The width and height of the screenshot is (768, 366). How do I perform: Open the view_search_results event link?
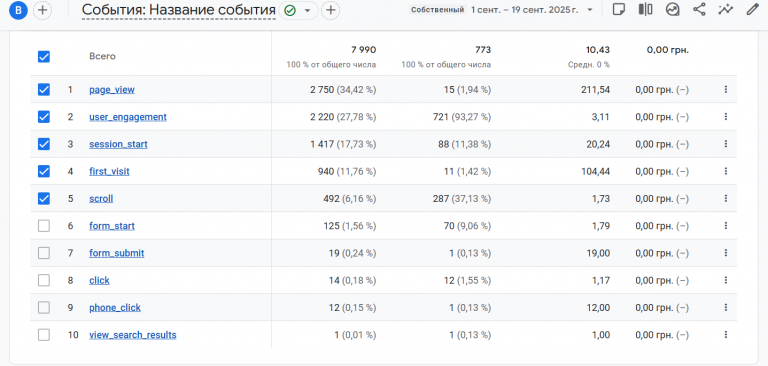coord(133,335)
